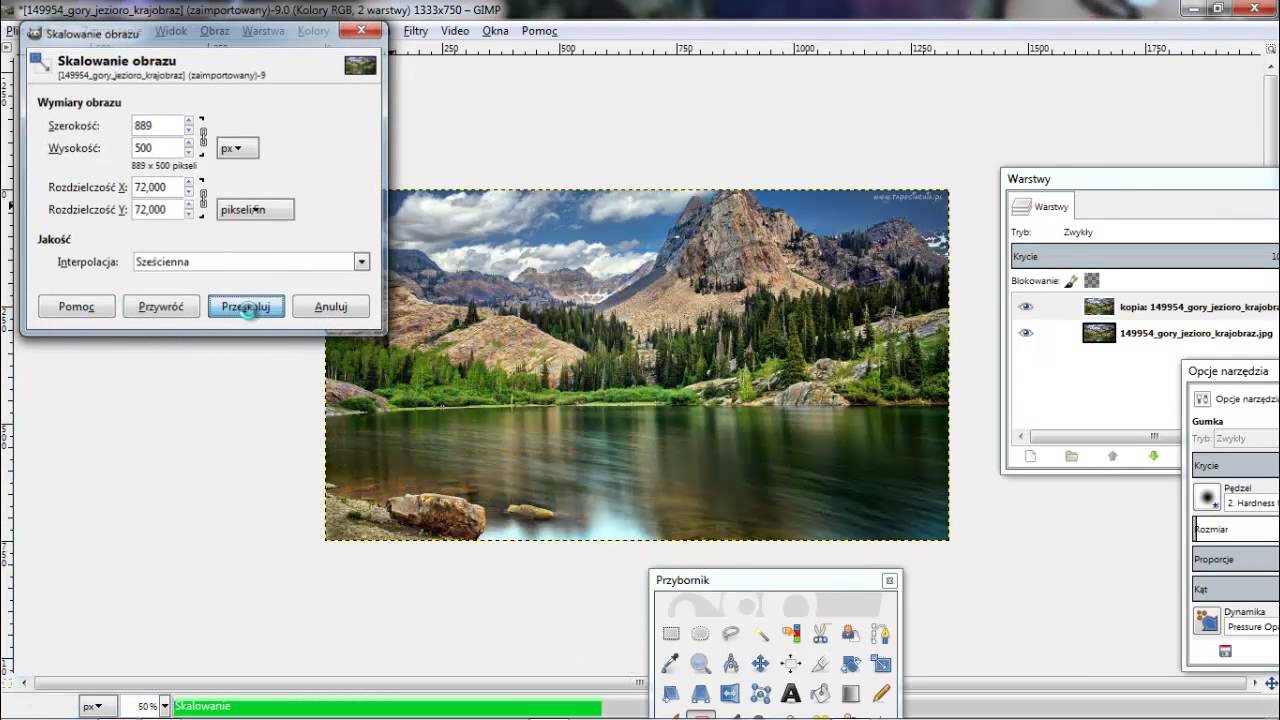
Task: Select the Blend gradient tool
Action: pos(851,693)
